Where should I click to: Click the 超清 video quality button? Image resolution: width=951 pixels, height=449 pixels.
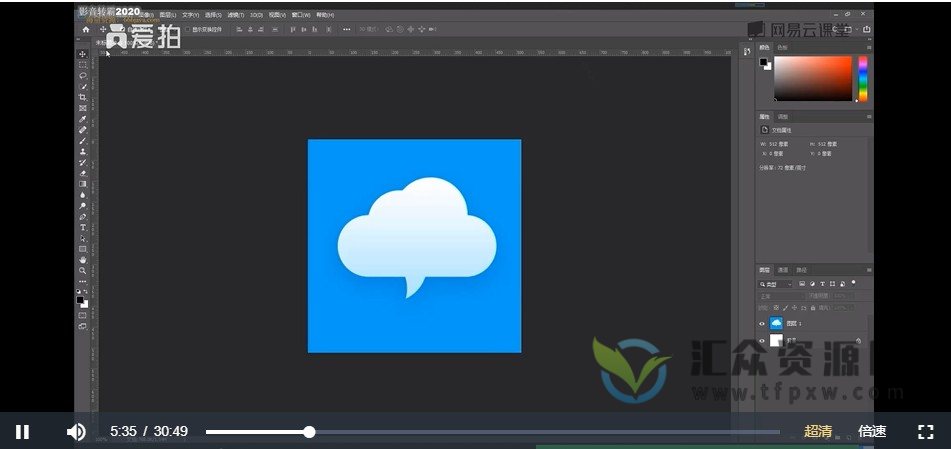[818, 432]
